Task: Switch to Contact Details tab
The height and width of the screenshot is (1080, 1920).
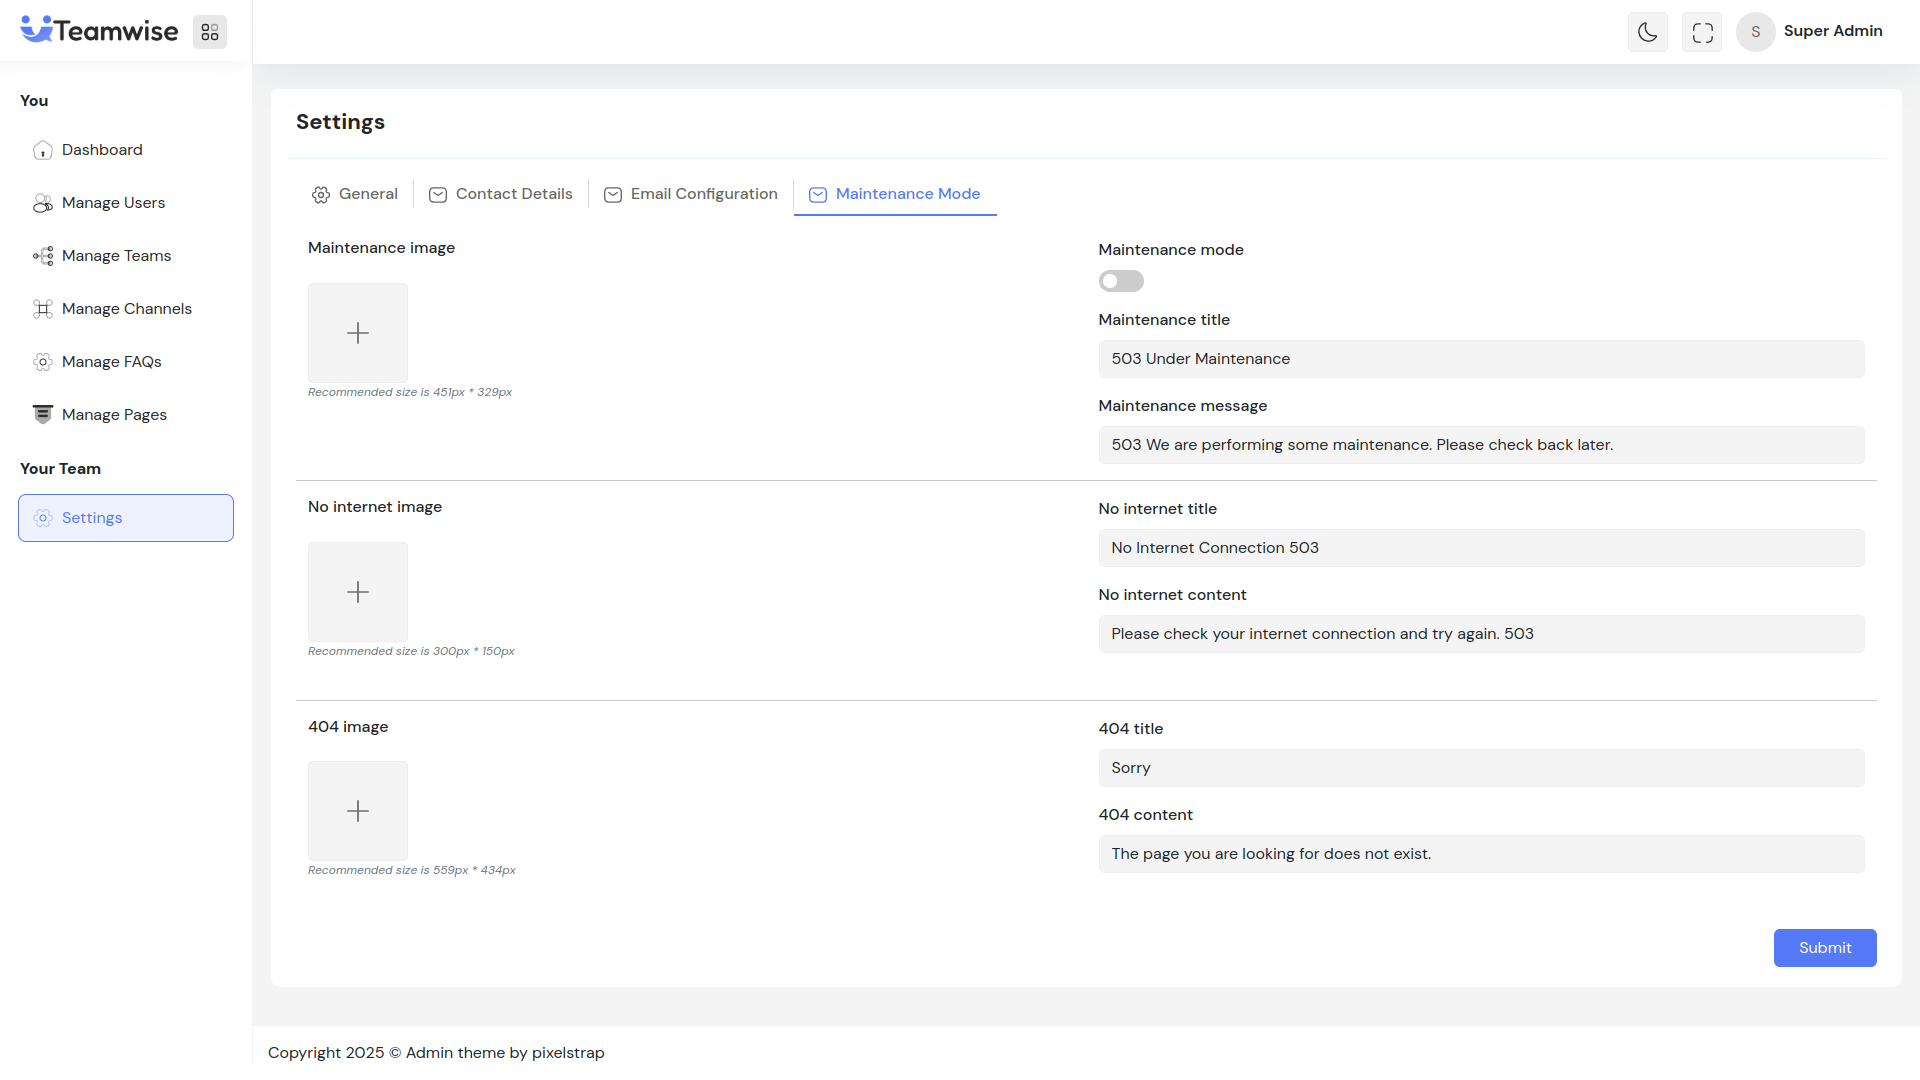Action: (501, 194)
